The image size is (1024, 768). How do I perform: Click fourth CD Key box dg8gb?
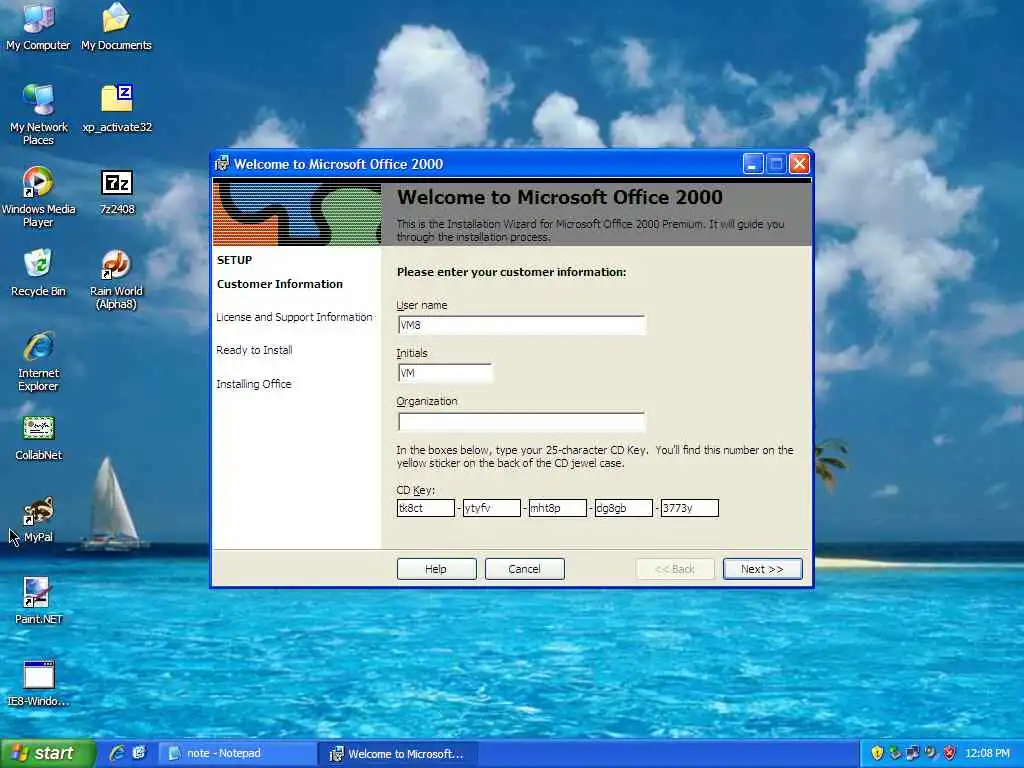point(623,507)
